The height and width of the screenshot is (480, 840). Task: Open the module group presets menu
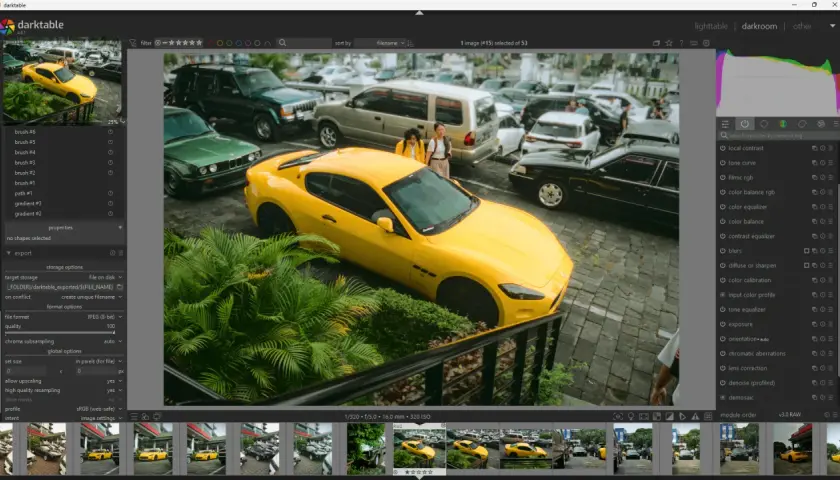835,124
